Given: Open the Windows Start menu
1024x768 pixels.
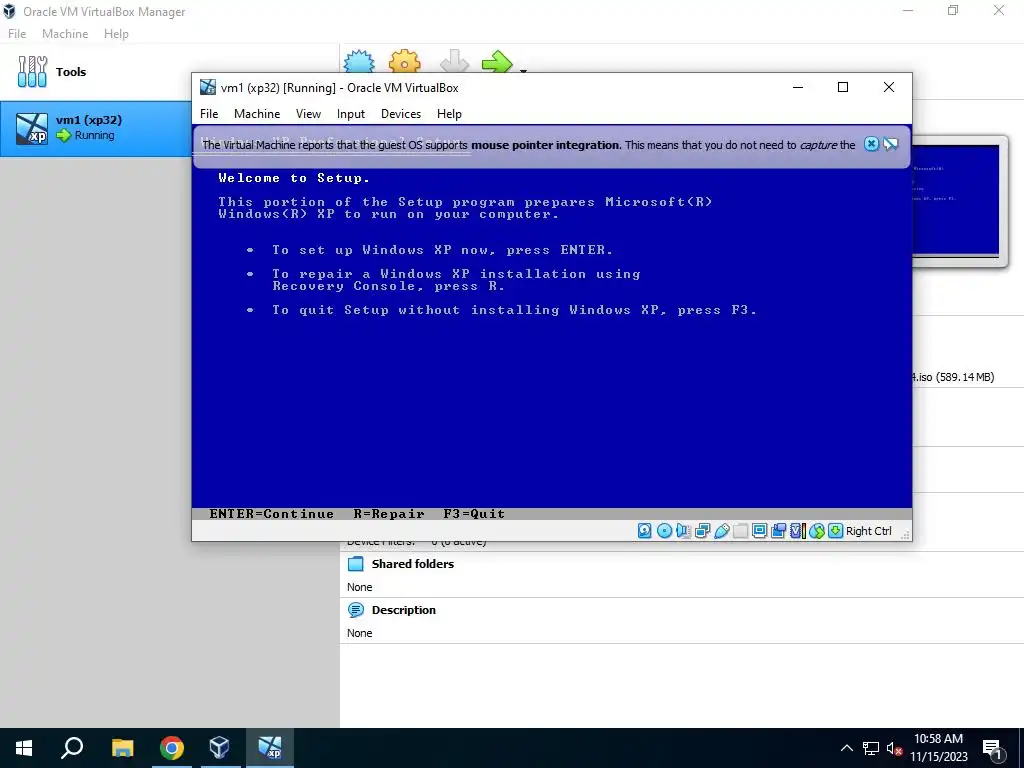Looking at the screenshot, I should click(x=24, y=748).
